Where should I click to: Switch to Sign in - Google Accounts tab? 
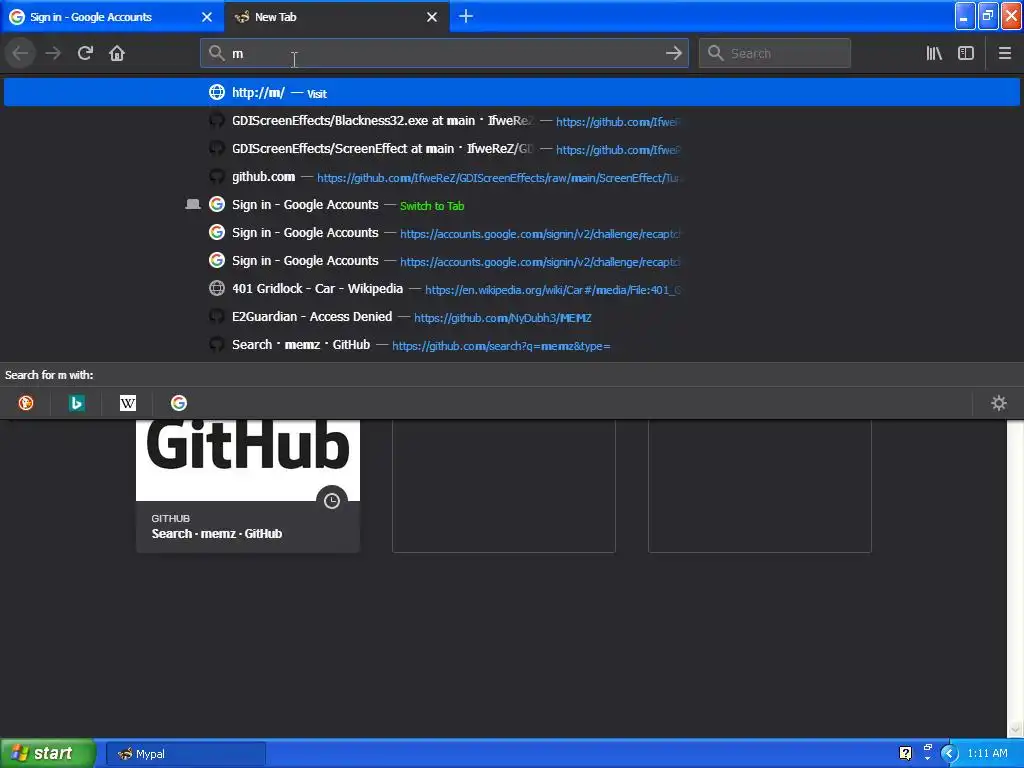pos(112,17)
